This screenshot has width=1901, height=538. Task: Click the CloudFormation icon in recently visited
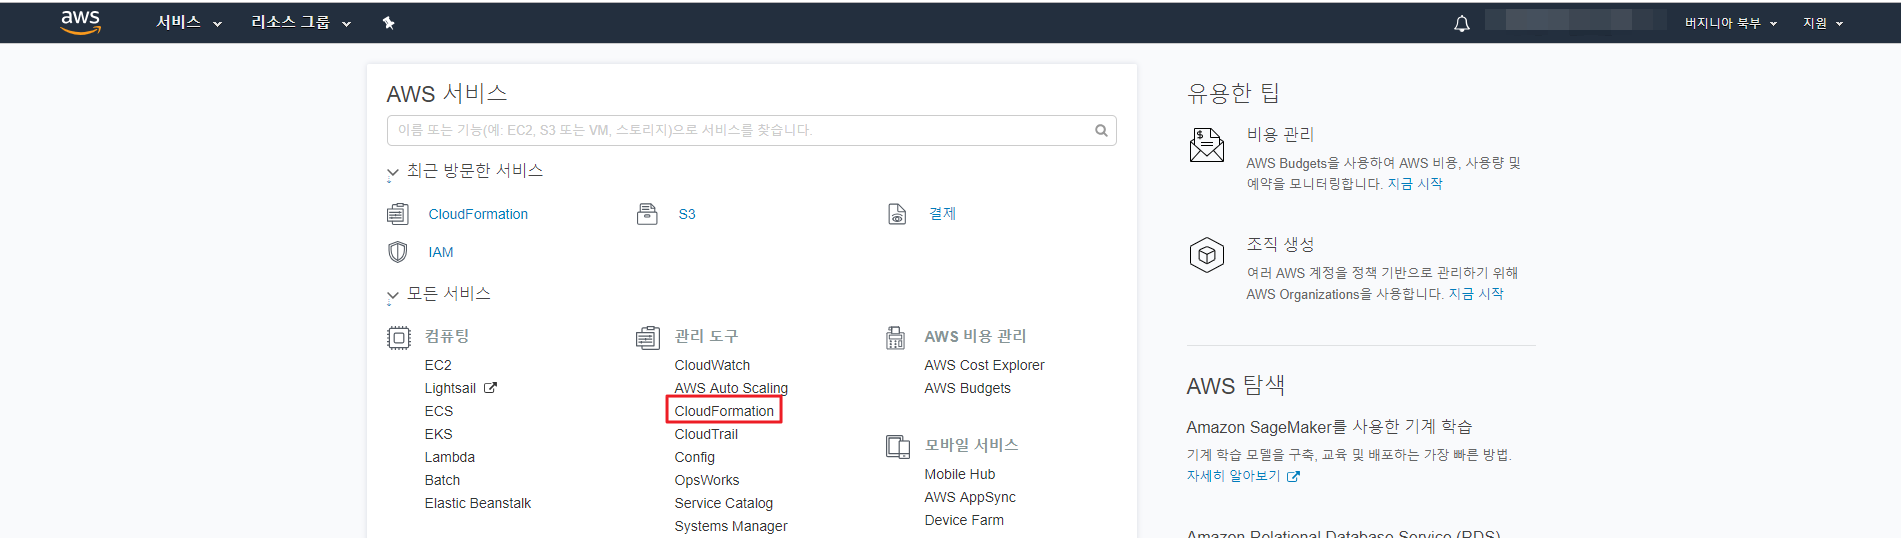(398, 214)
